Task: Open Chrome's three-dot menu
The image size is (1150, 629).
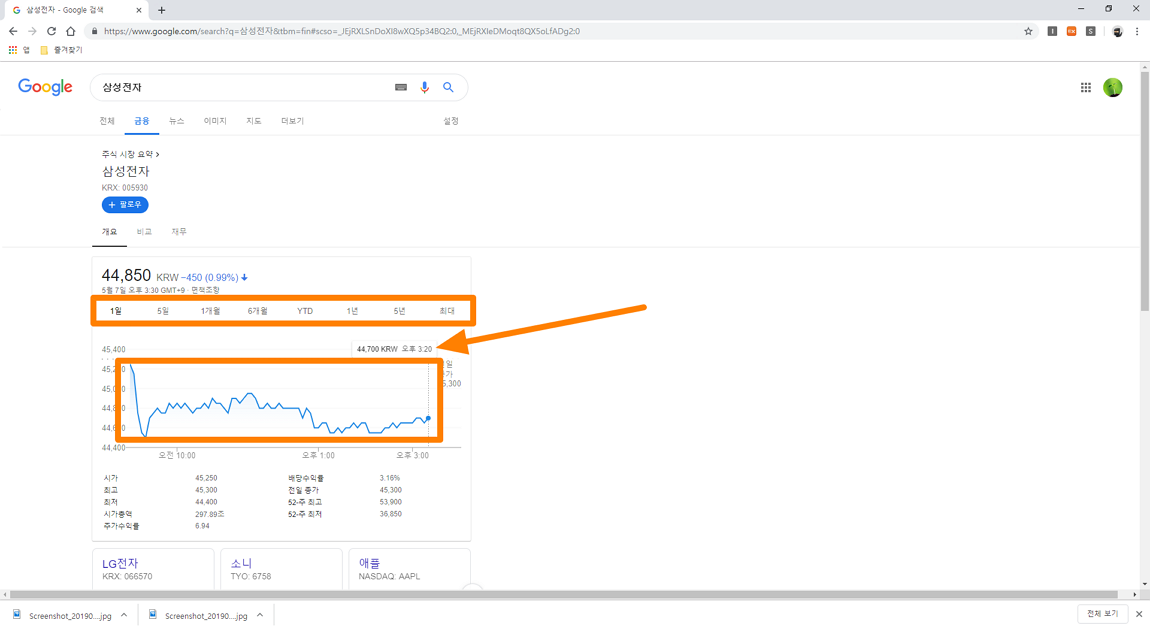Action: pos(1137,32)
